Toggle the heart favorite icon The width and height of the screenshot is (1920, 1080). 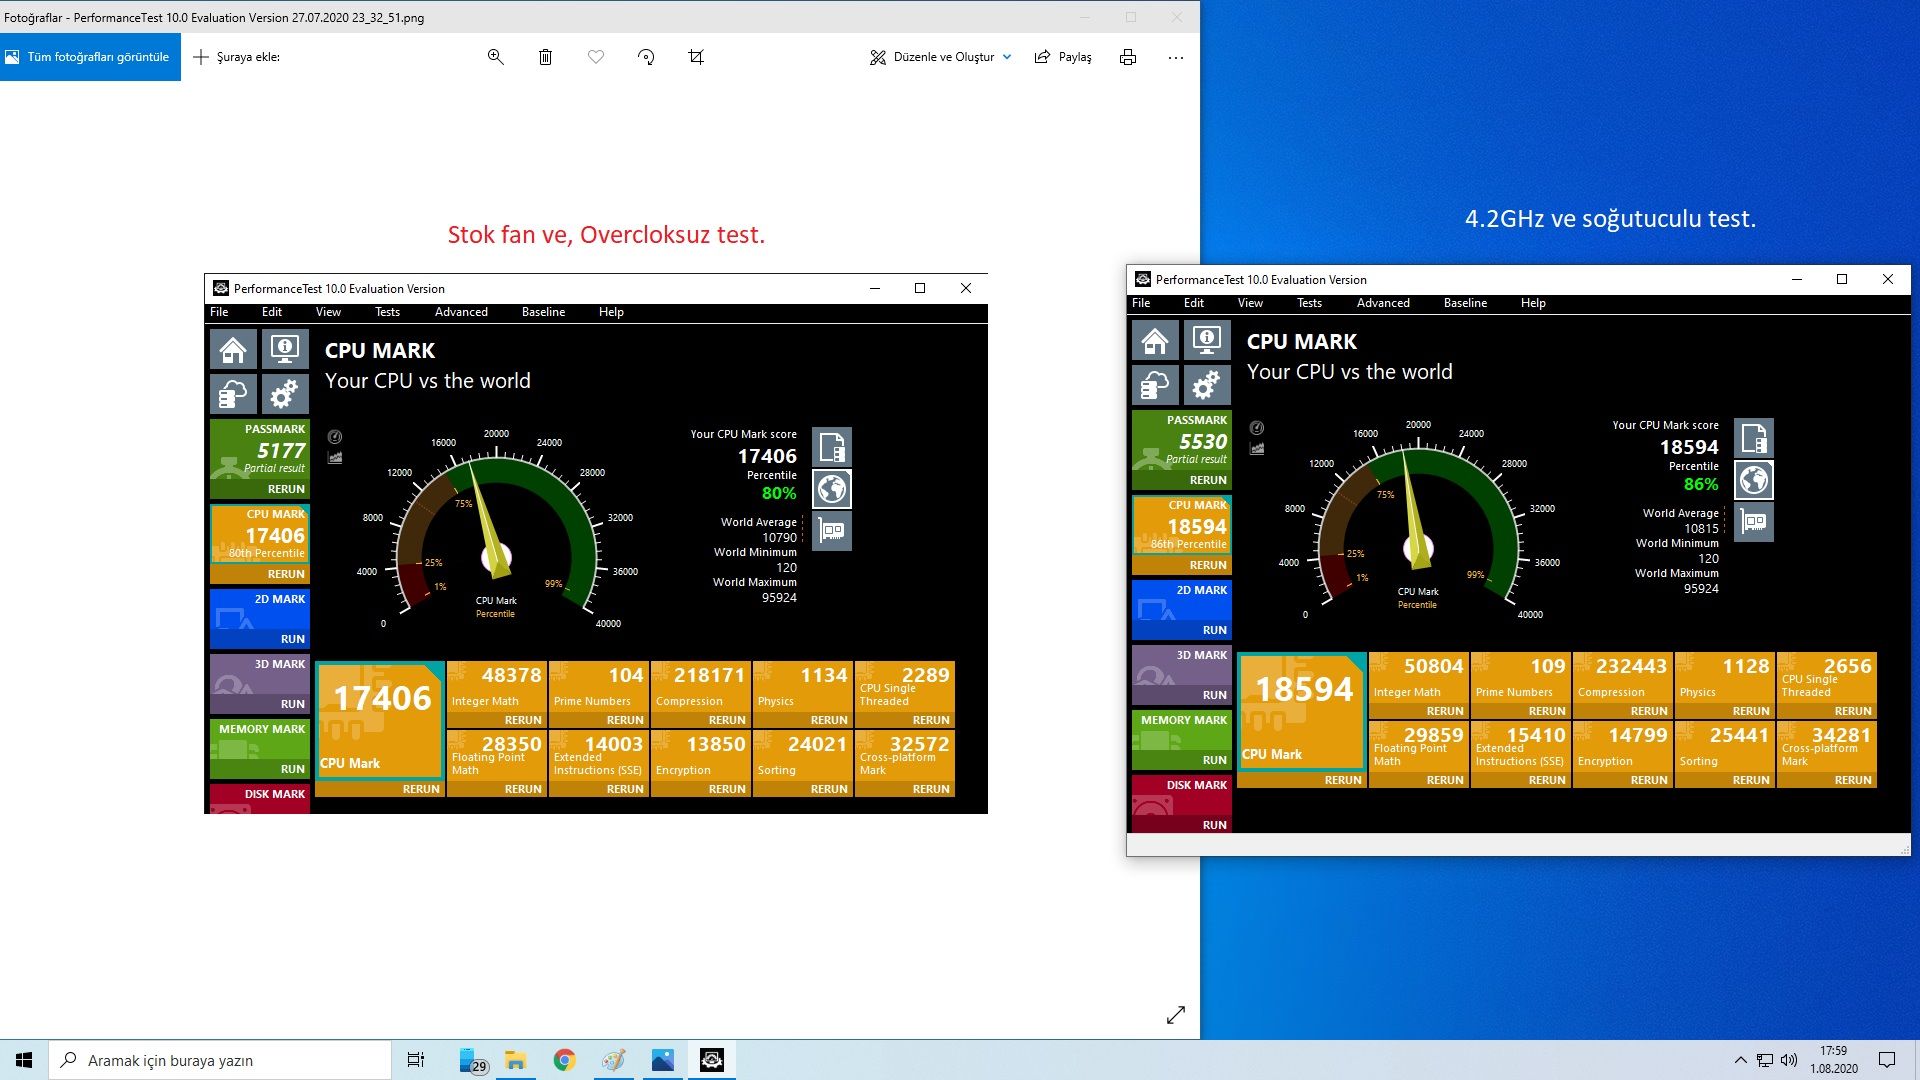(x=596, y=57)
